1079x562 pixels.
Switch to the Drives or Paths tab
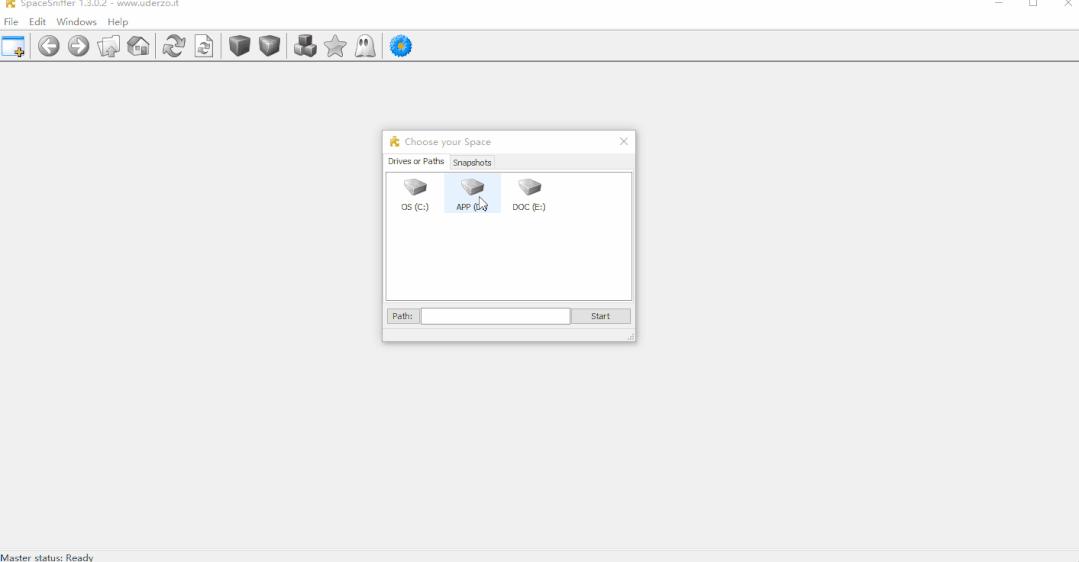[416, 162]
